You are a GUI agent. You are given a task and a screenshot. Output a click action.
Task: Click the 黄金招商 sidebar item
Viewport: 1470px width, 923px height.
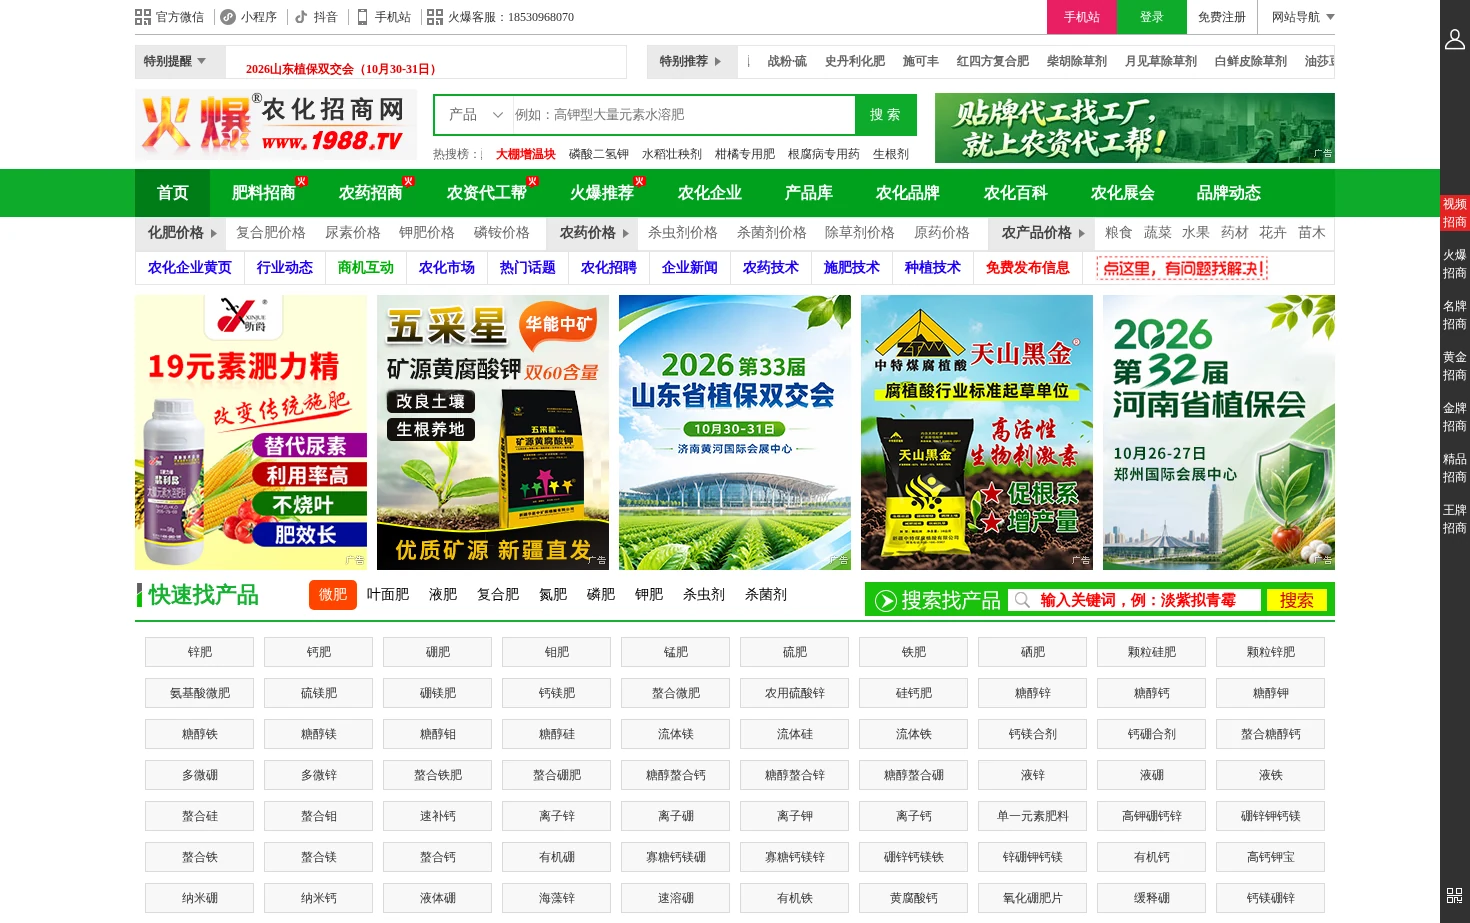pos(1455,366)
